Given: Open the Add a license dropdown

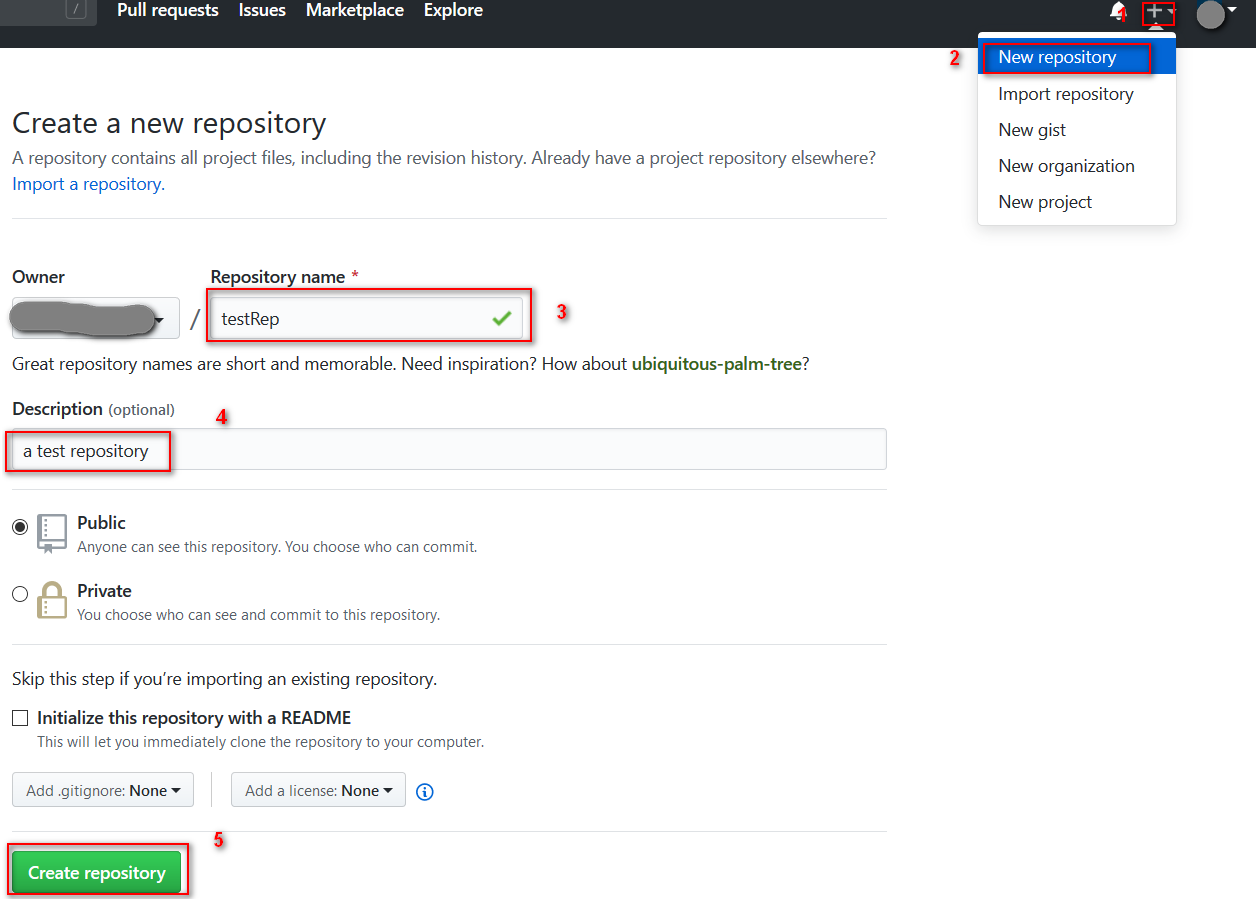Looking at the screenshot, I should 318,790.
